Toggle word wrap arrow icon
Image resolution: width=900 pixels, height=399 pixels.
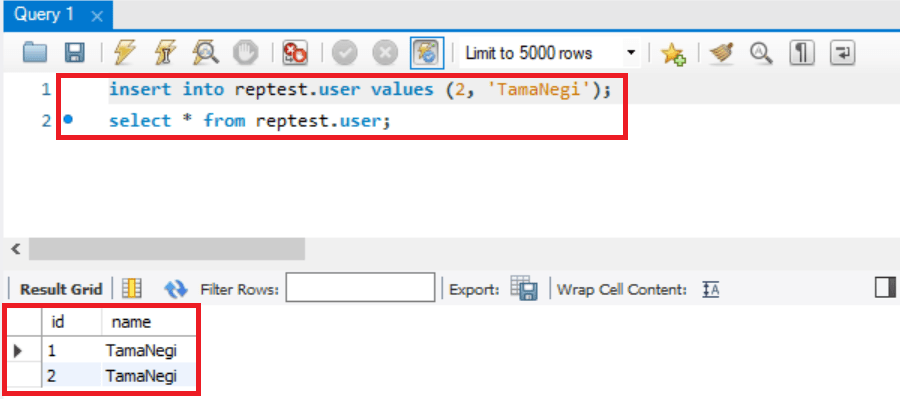[843, 53]
